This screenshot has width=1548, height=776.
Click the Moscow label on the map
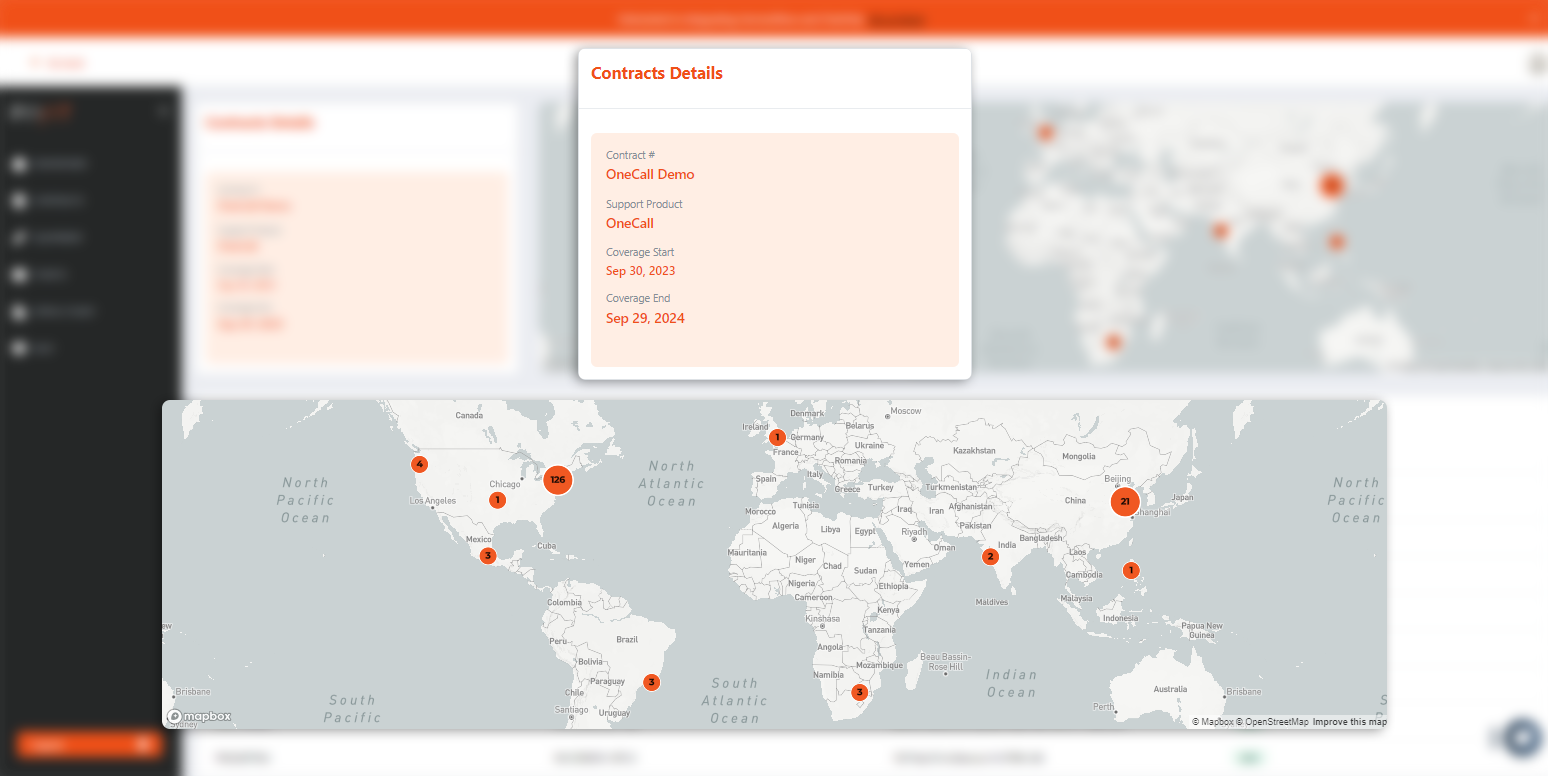coord(906,411)
